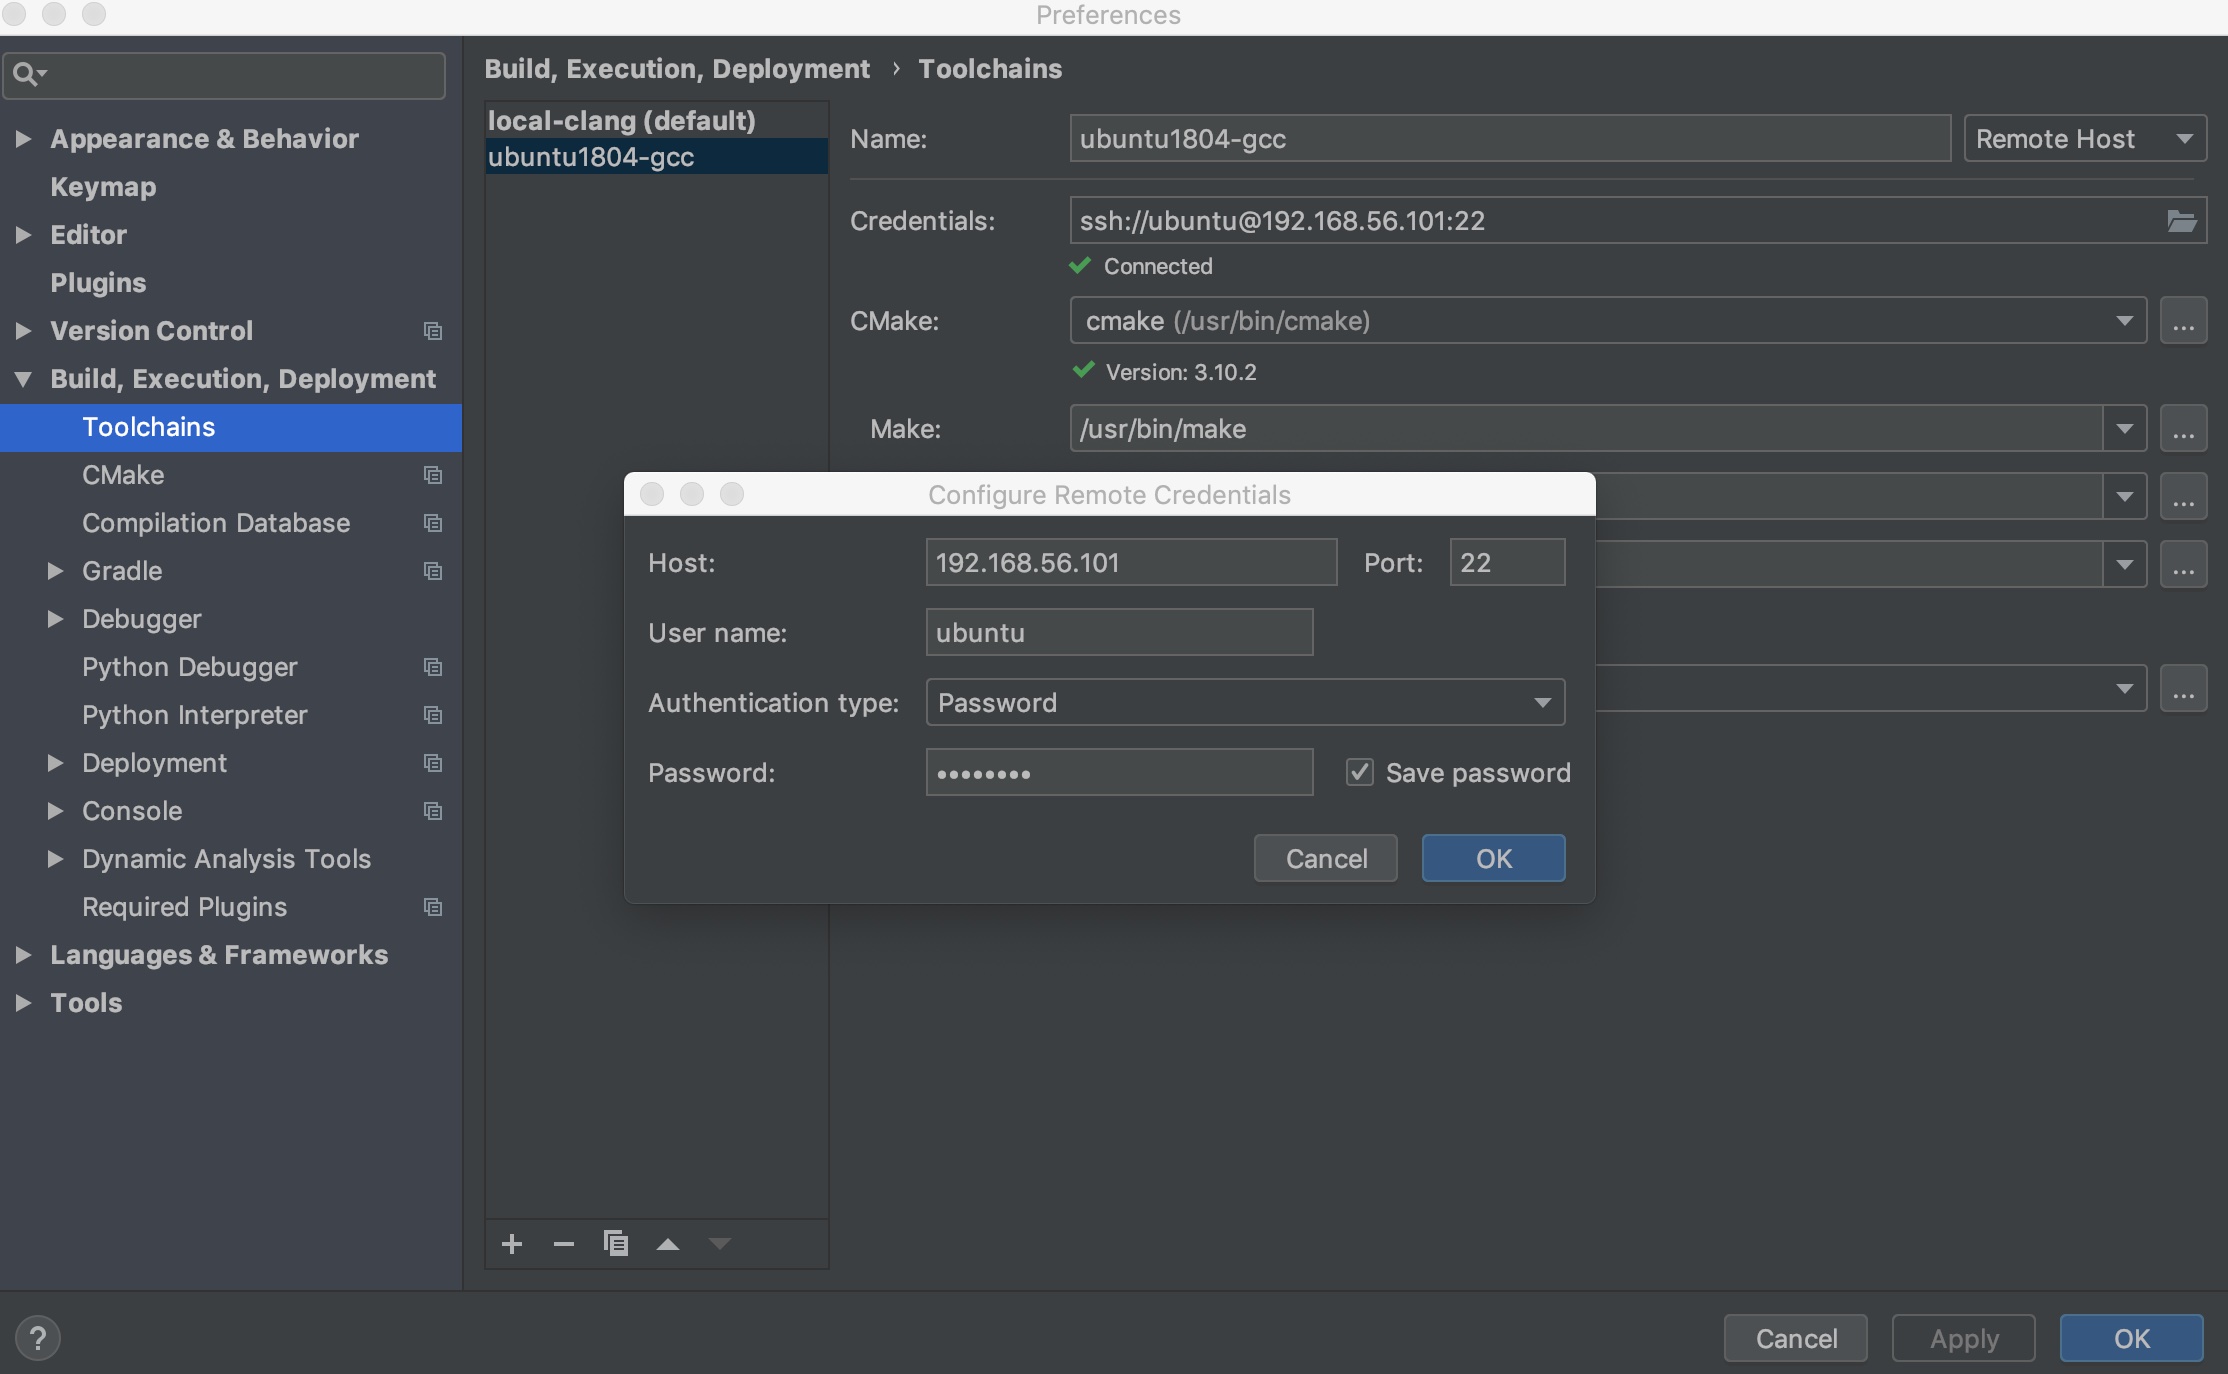2228x1374 pixels.
Task: Click the folder icon in the Credentials field
Action: (x=2181, y=221)
